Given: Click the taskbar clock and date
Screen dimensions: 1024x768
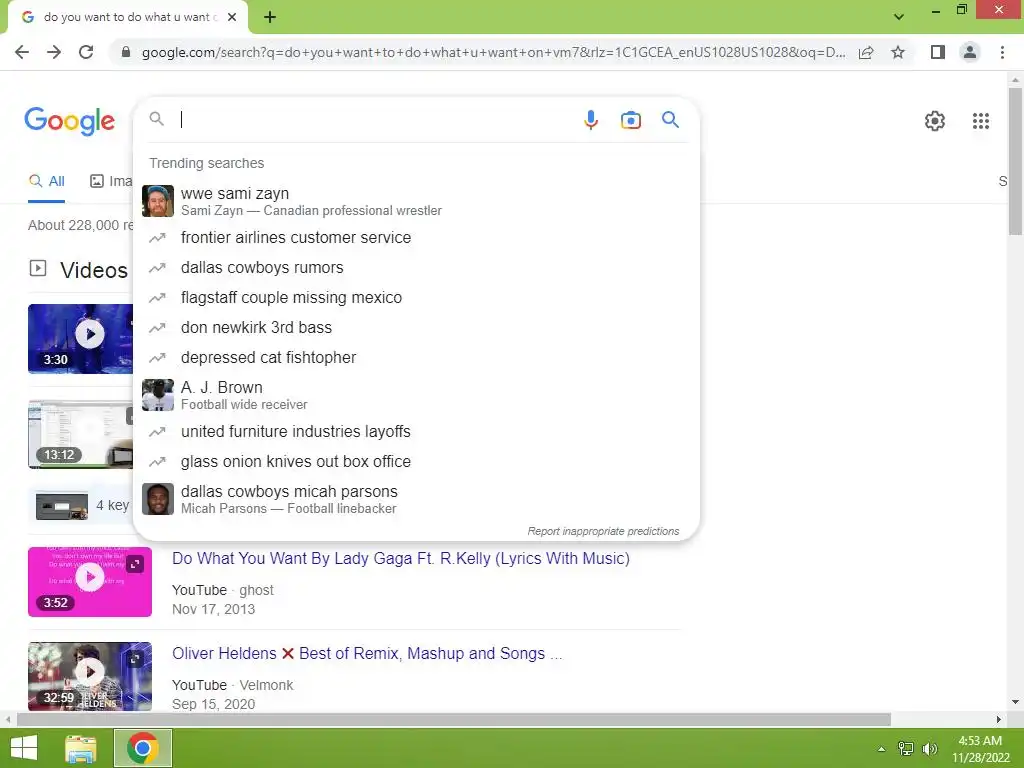Looking at the screenshot, I should click(980, 749).
